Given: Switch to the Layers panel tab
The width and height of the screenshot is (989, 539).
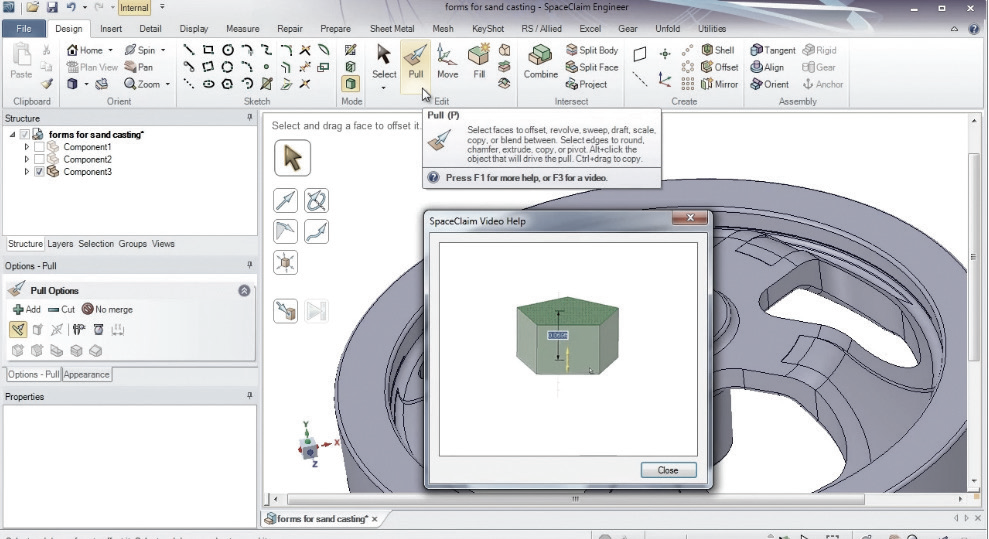Looking at the screenshot, I should (60, 244).
